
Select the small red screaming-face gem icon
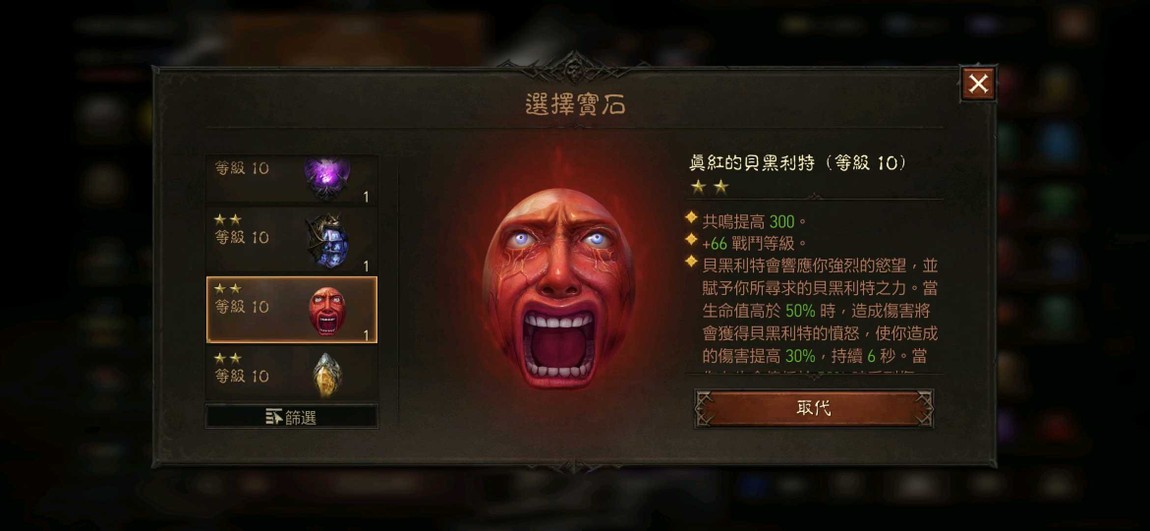(327, 311)
